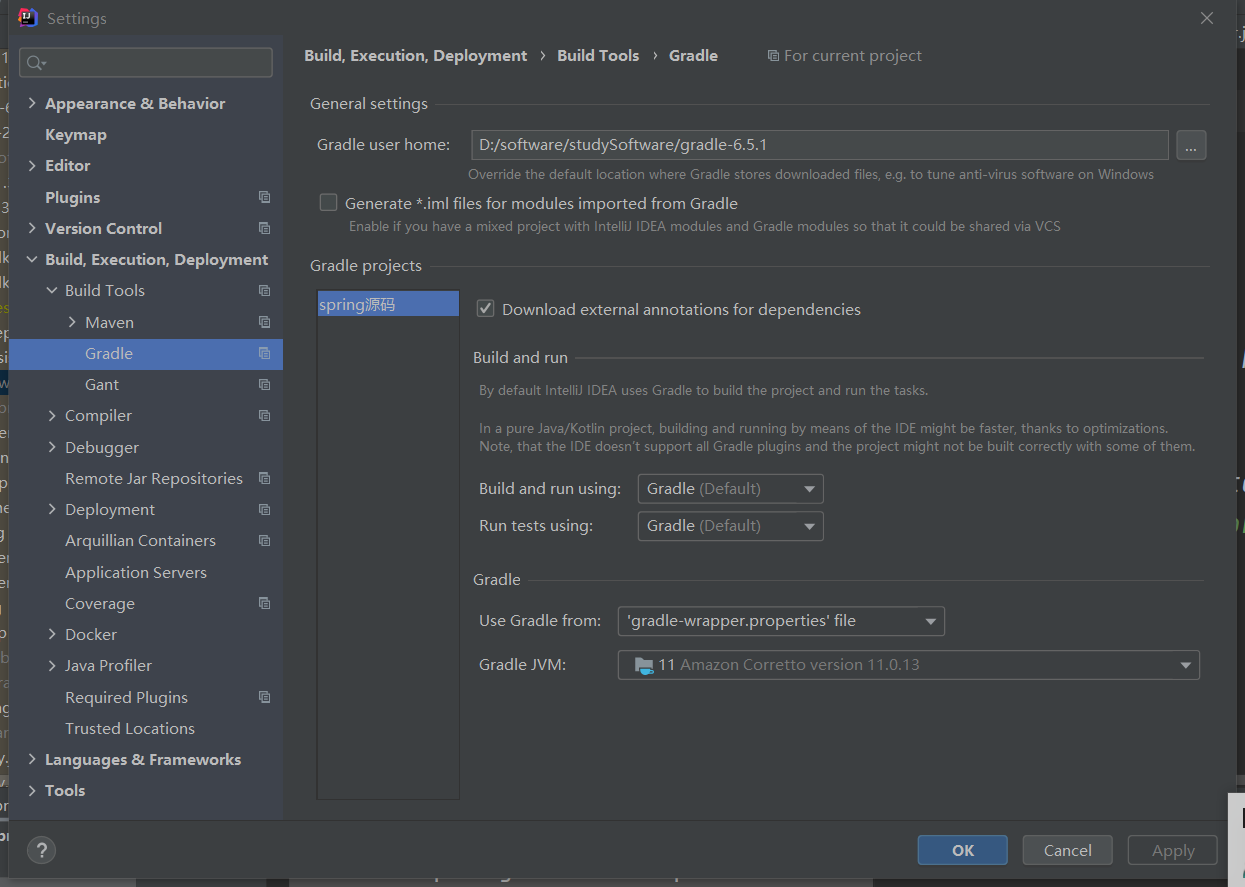Expand the Version Control section
The image size is (1245, 887).
point(32,228)
